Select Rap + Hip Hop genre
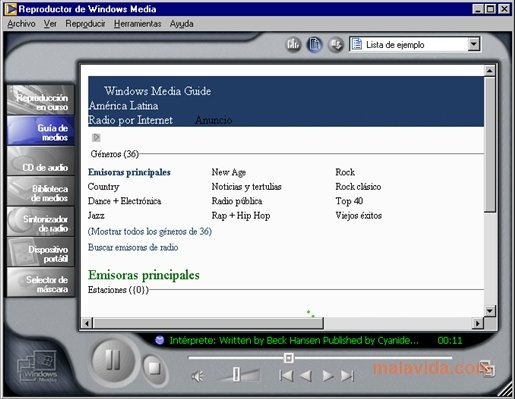 [241, 216]
